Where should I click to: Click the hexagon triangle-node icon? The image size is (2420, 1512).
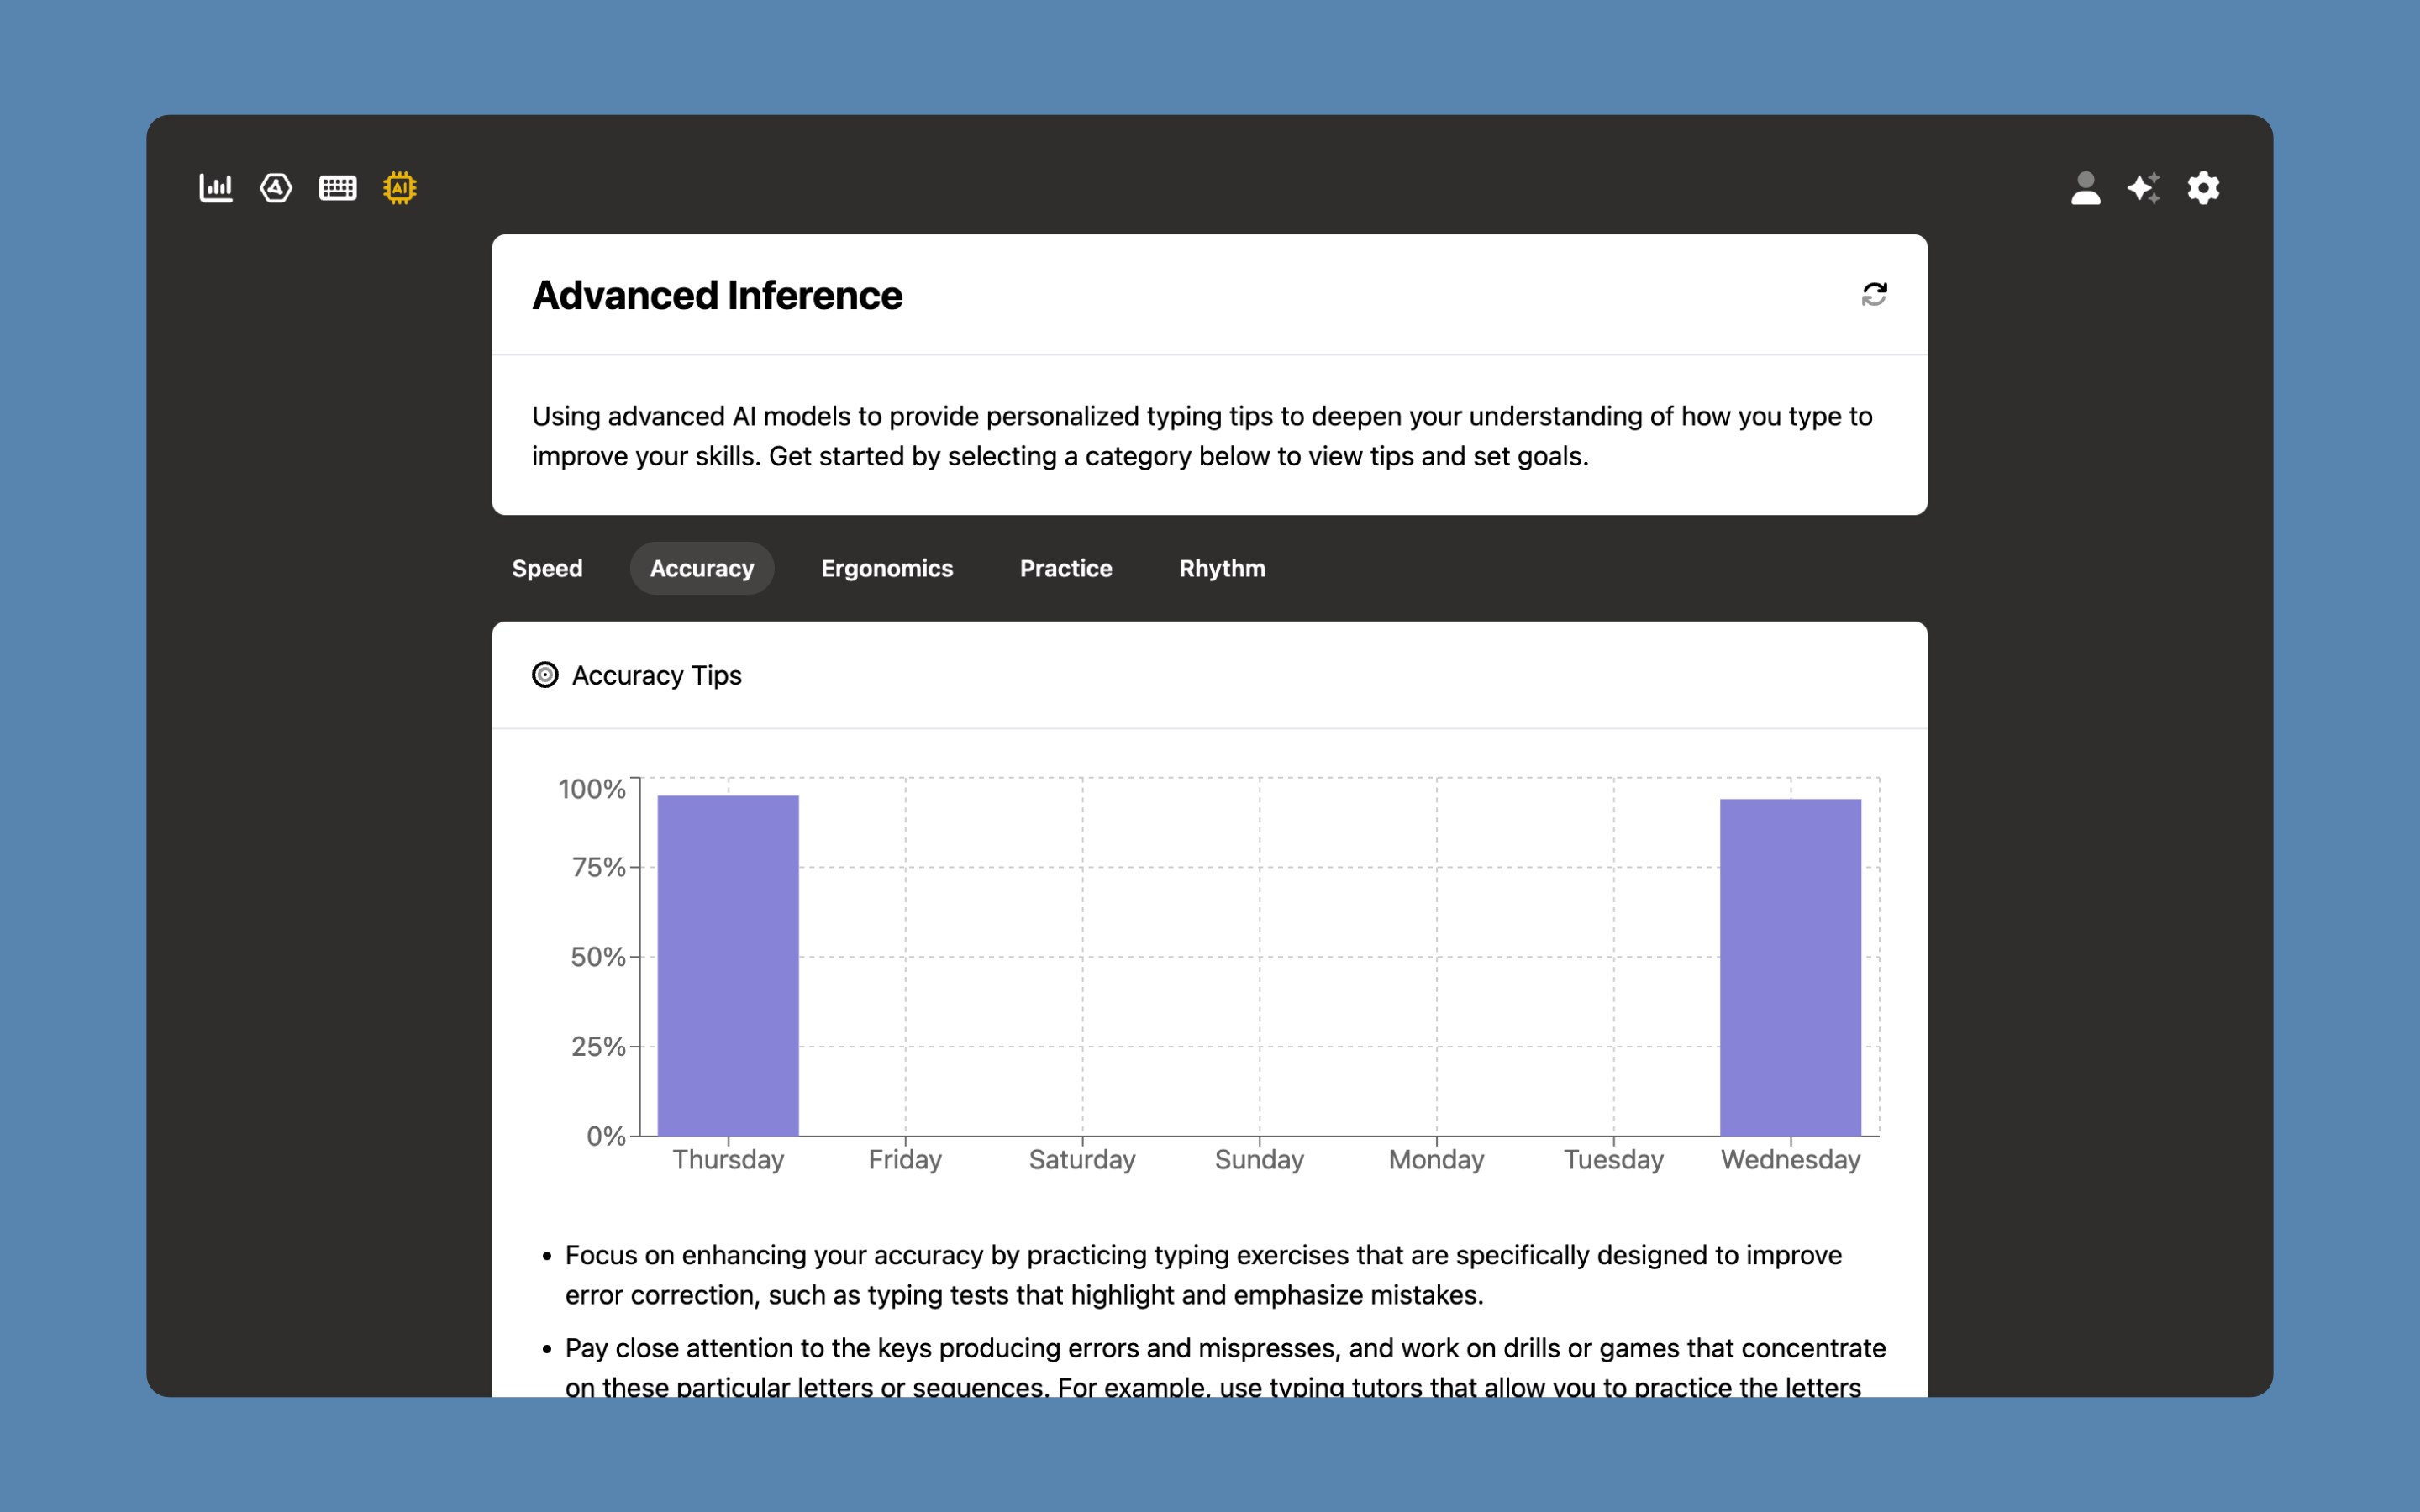click(276, 188)
